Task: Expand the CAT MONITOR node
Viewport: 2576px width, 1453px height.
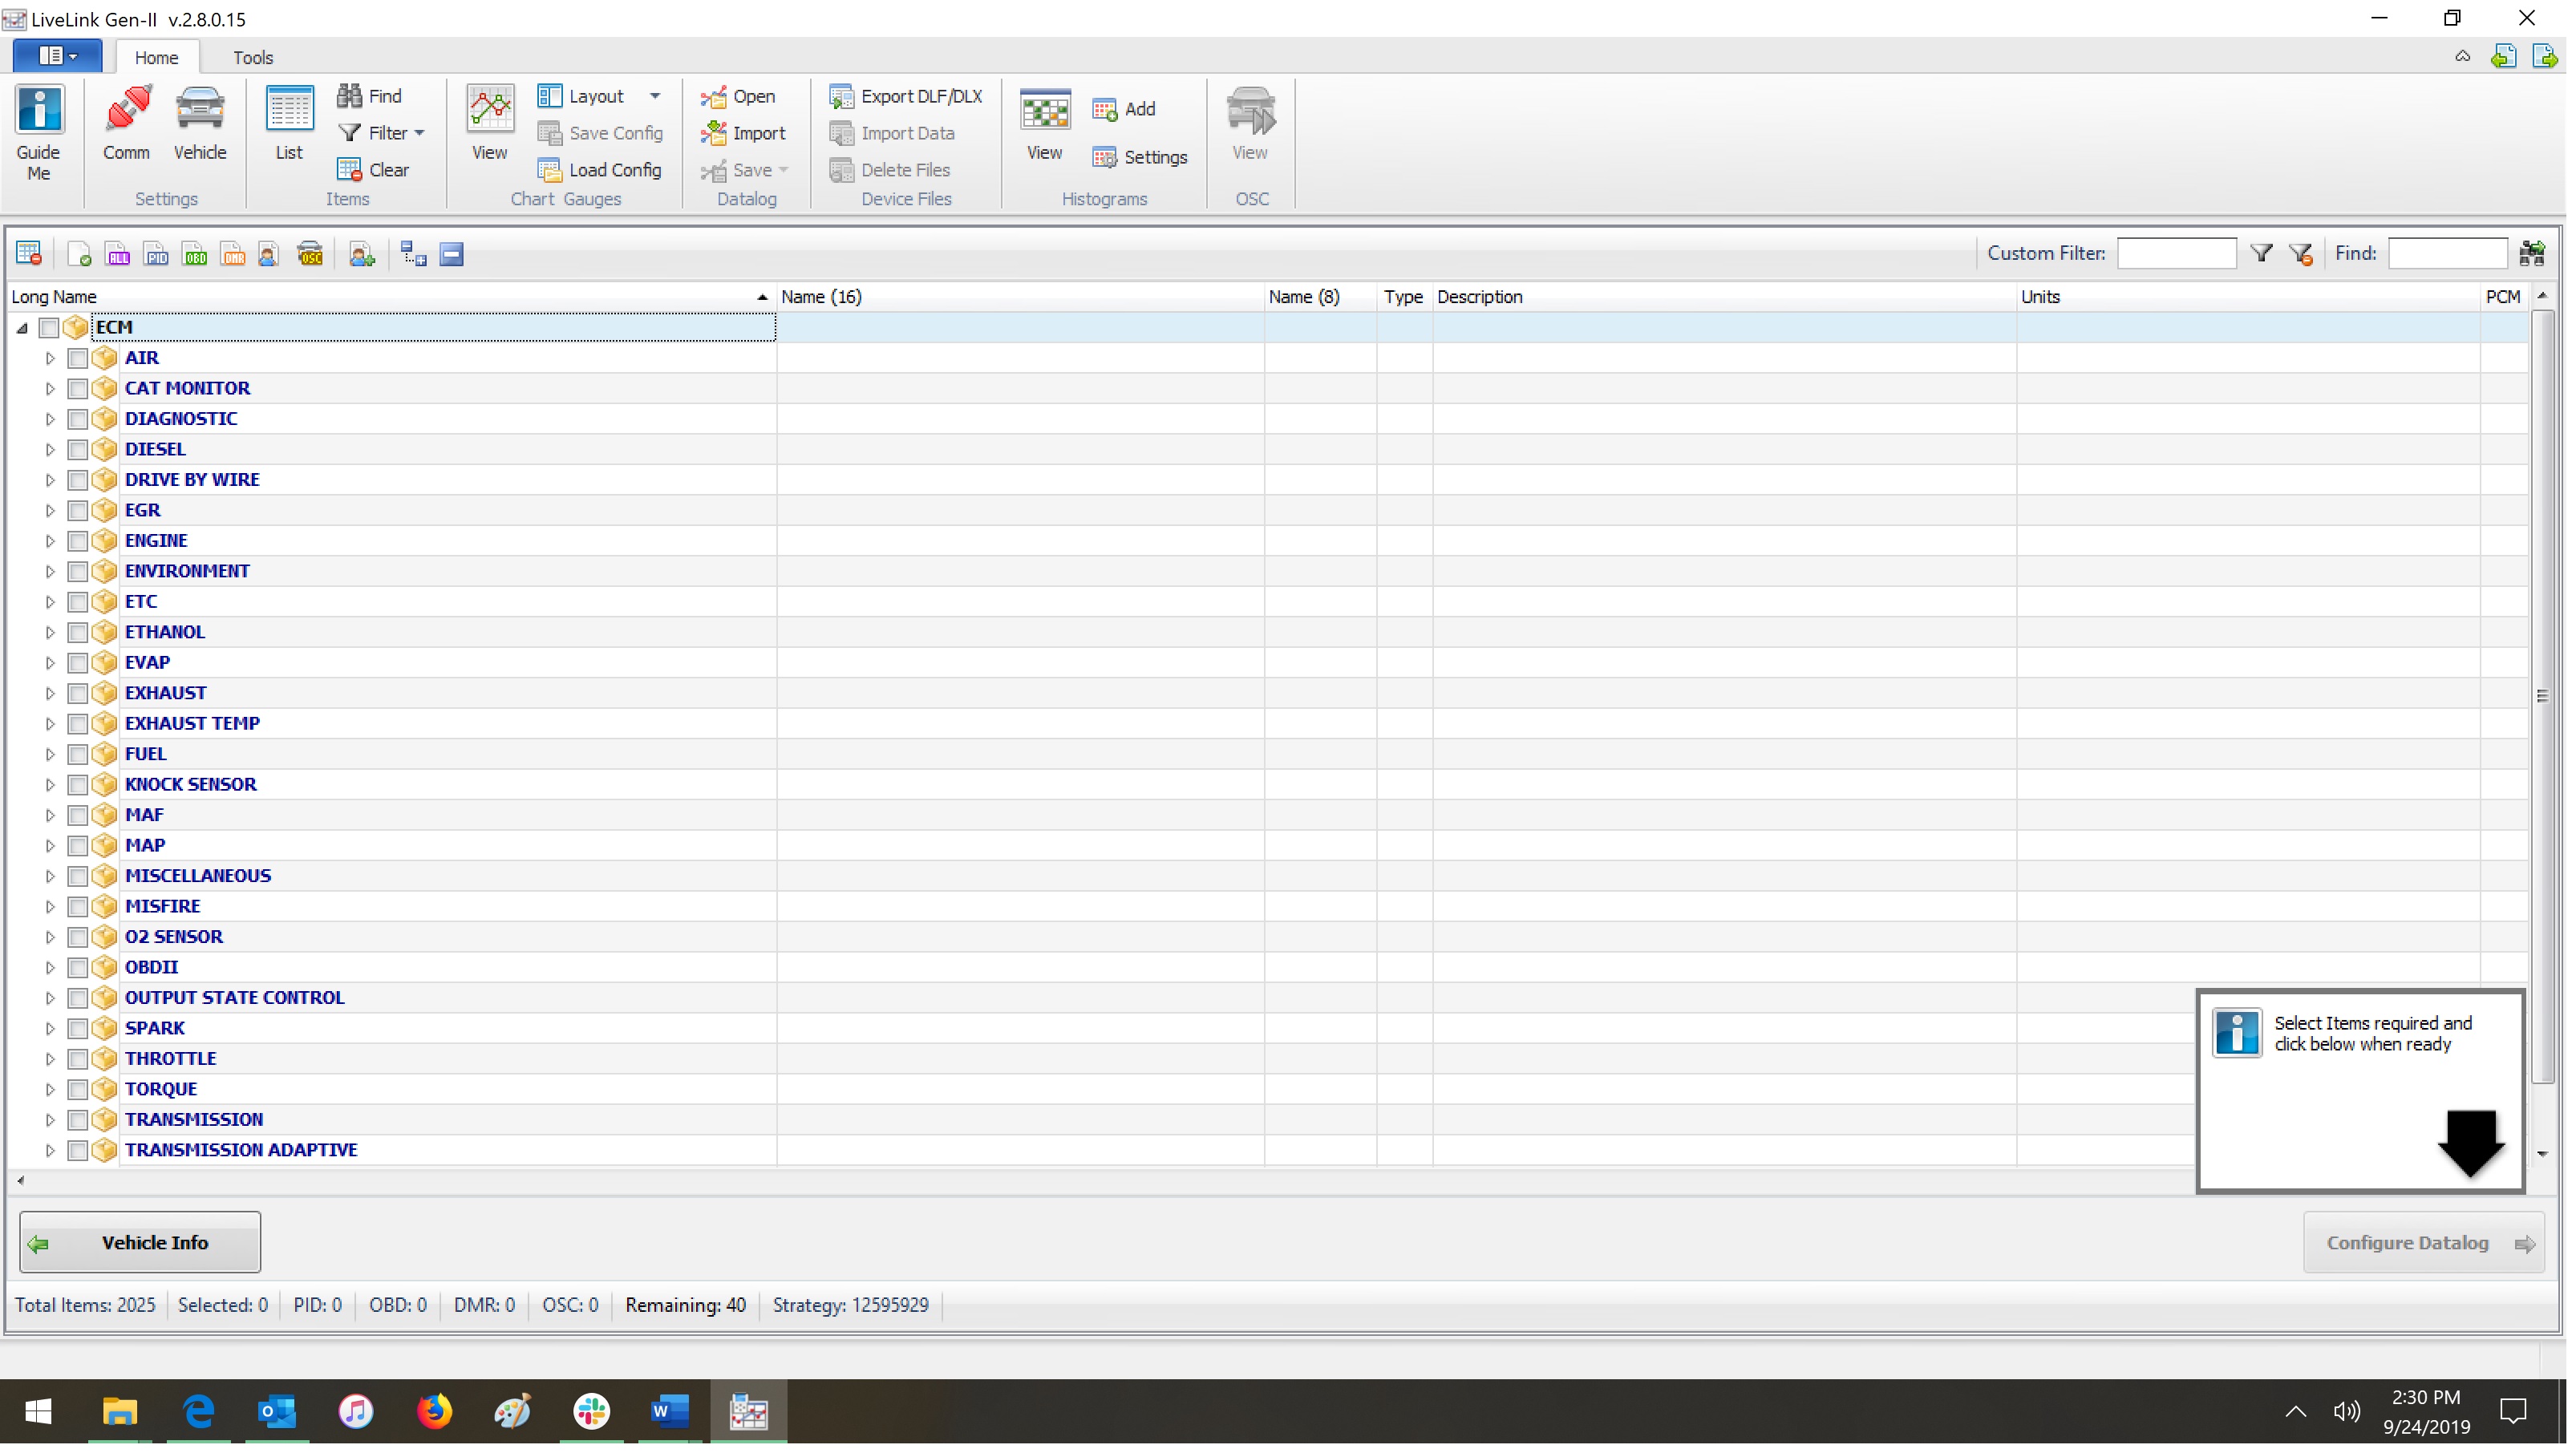Action: (50, 389)
